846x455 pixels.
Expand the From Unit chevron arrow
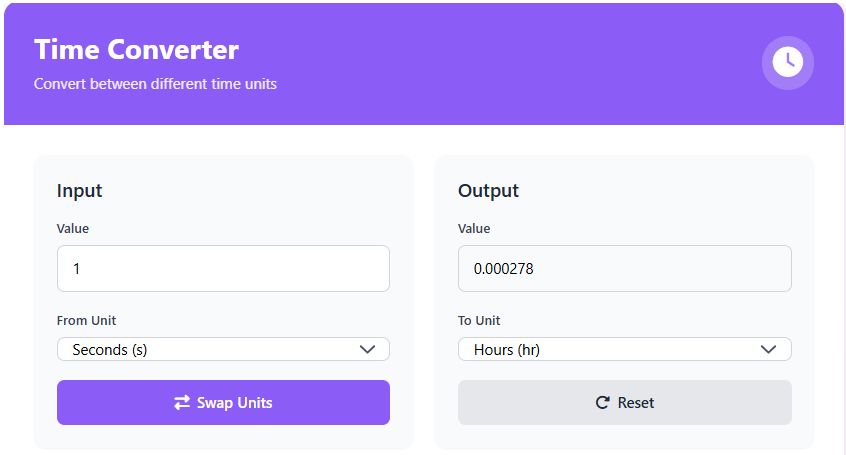tap(367, 349)
